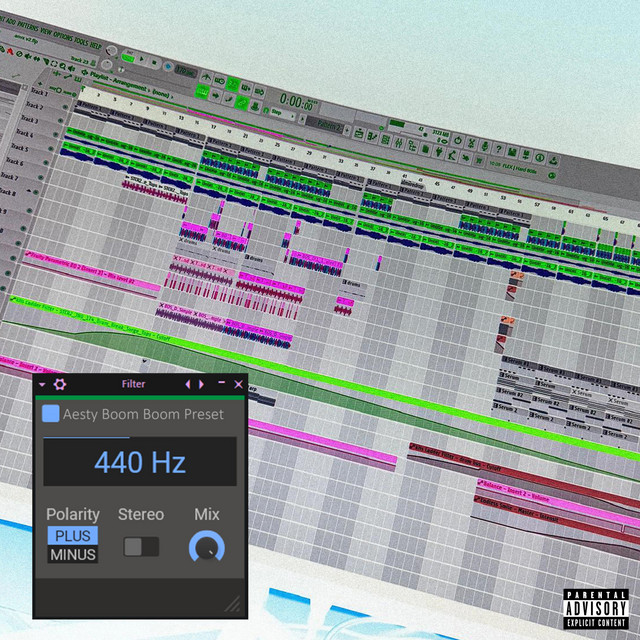This screenshot has height=640, width=640.
Task: Click the Mix knob
Action: tap(207, 547)
